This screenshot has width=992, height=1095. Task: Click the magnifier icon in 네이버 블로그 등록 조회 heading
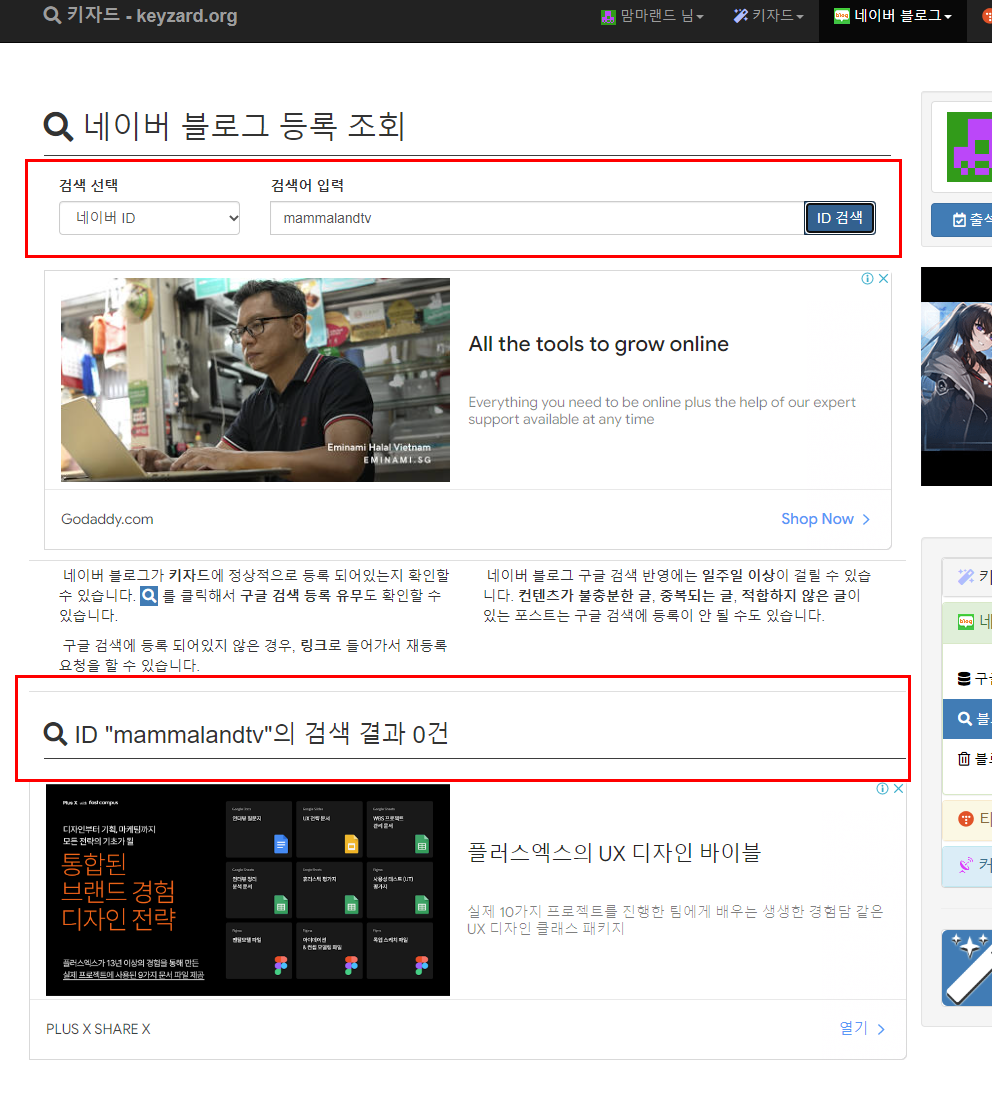tap(58, 126)
